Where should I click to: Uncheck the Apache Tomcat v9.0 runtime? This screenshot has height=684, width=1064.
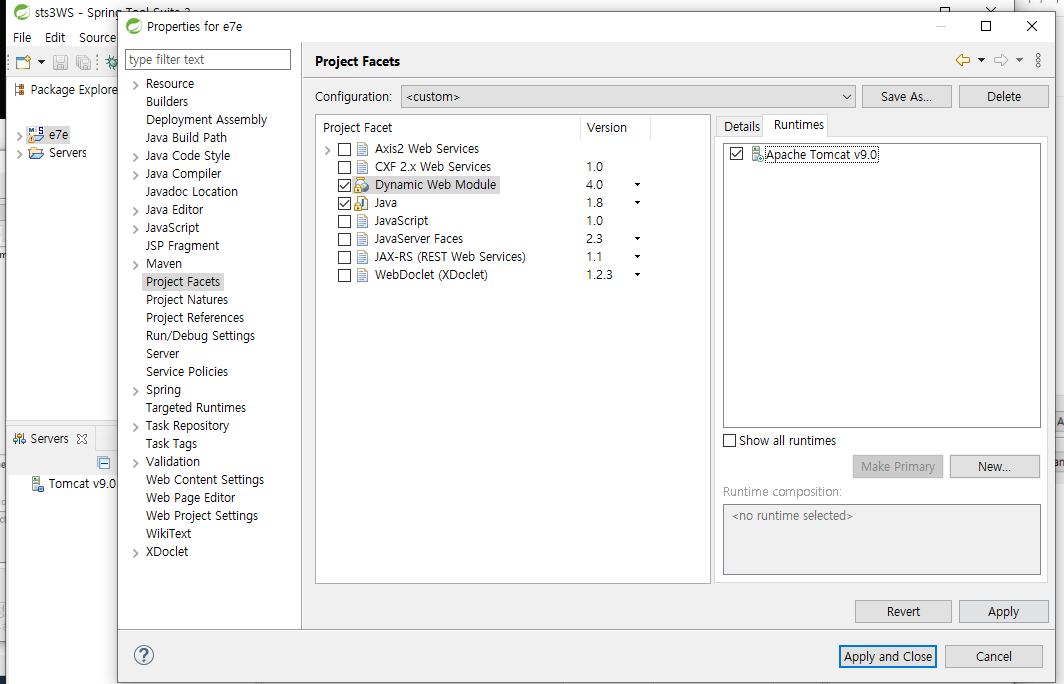(x=736, y=154)
